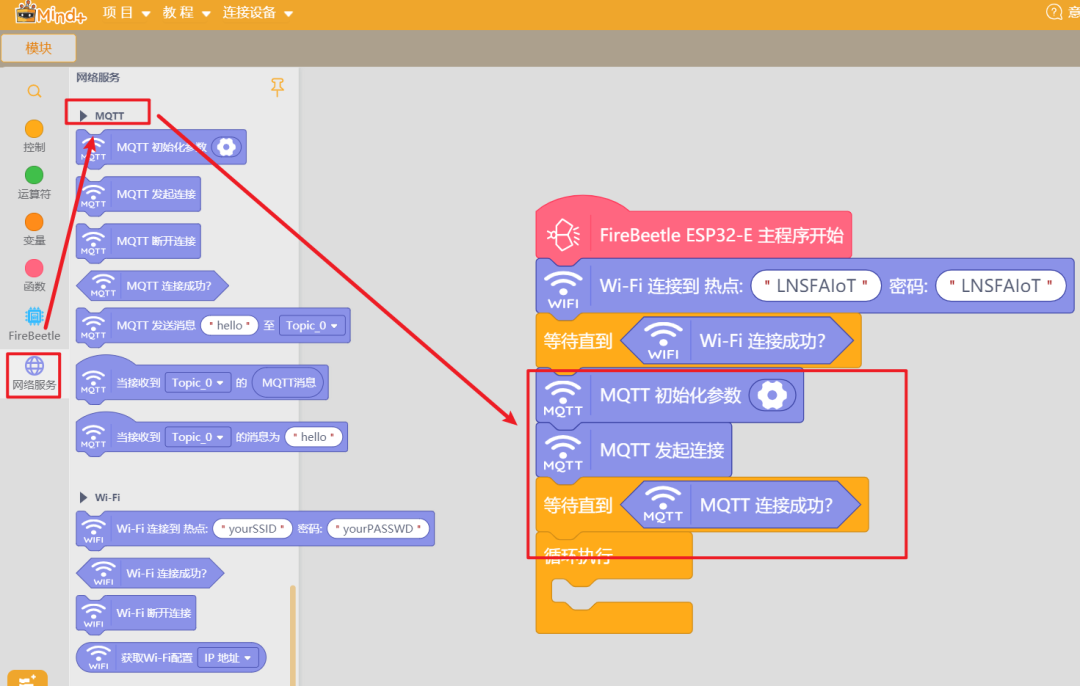
Task: Click the palette MQTT 发起连接 block
Action: [138, 195]
